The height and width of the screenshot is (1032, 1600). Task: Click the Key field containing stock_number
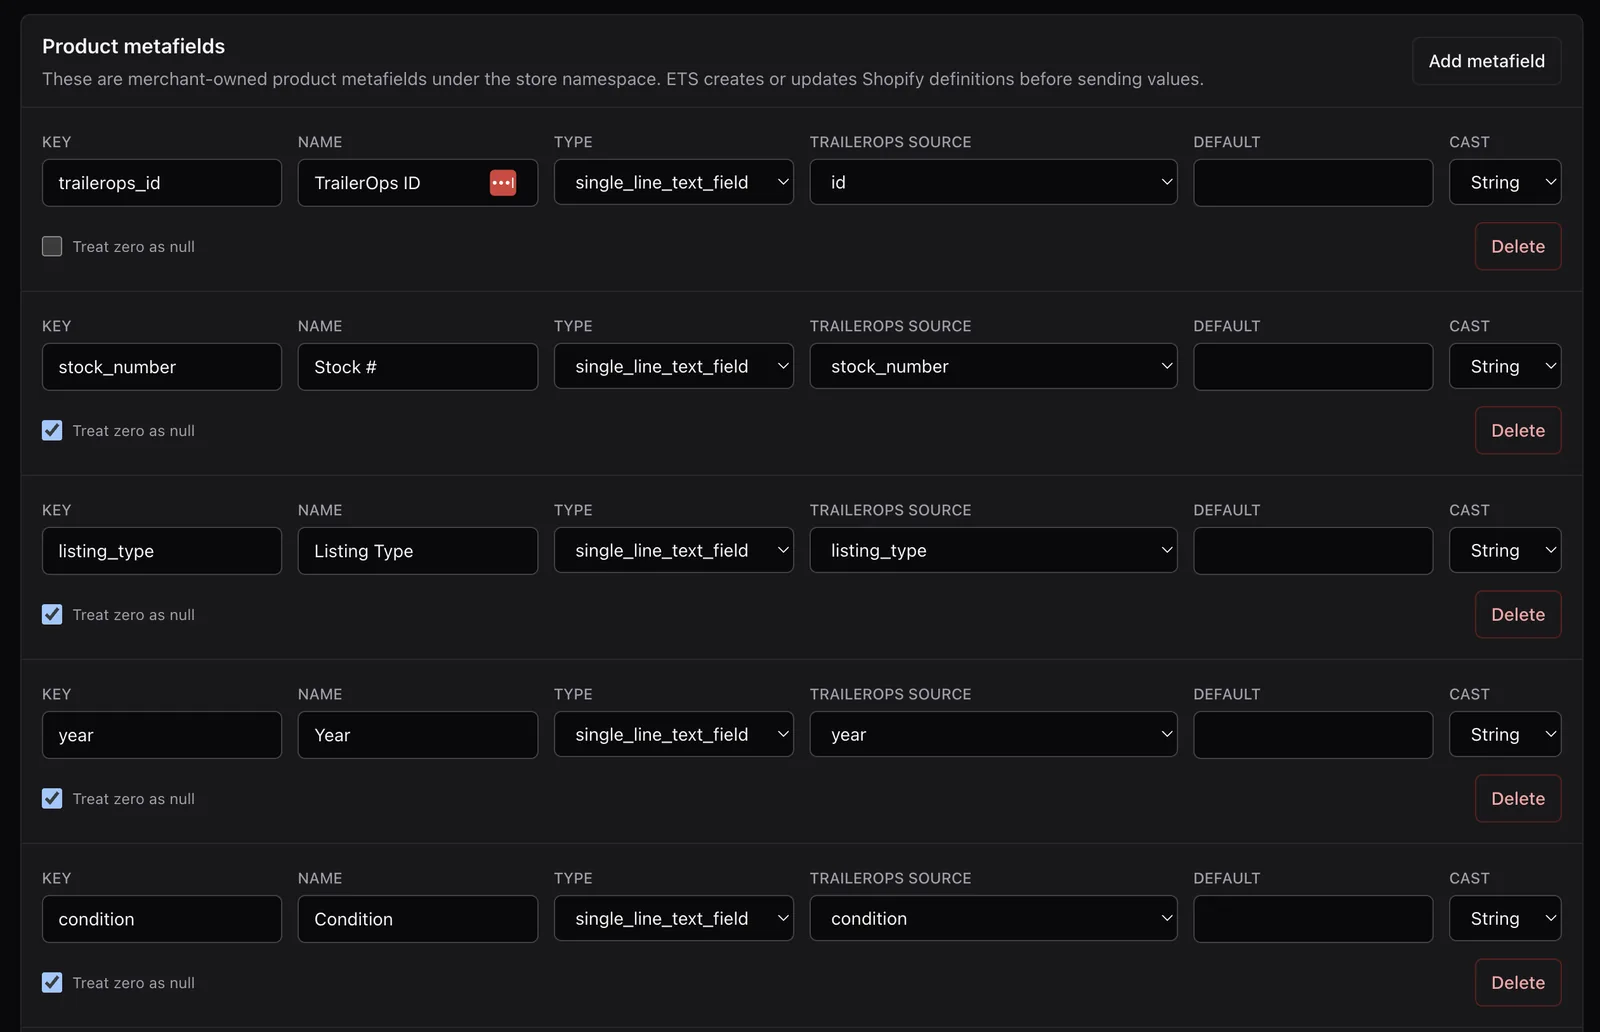point(162,367)
